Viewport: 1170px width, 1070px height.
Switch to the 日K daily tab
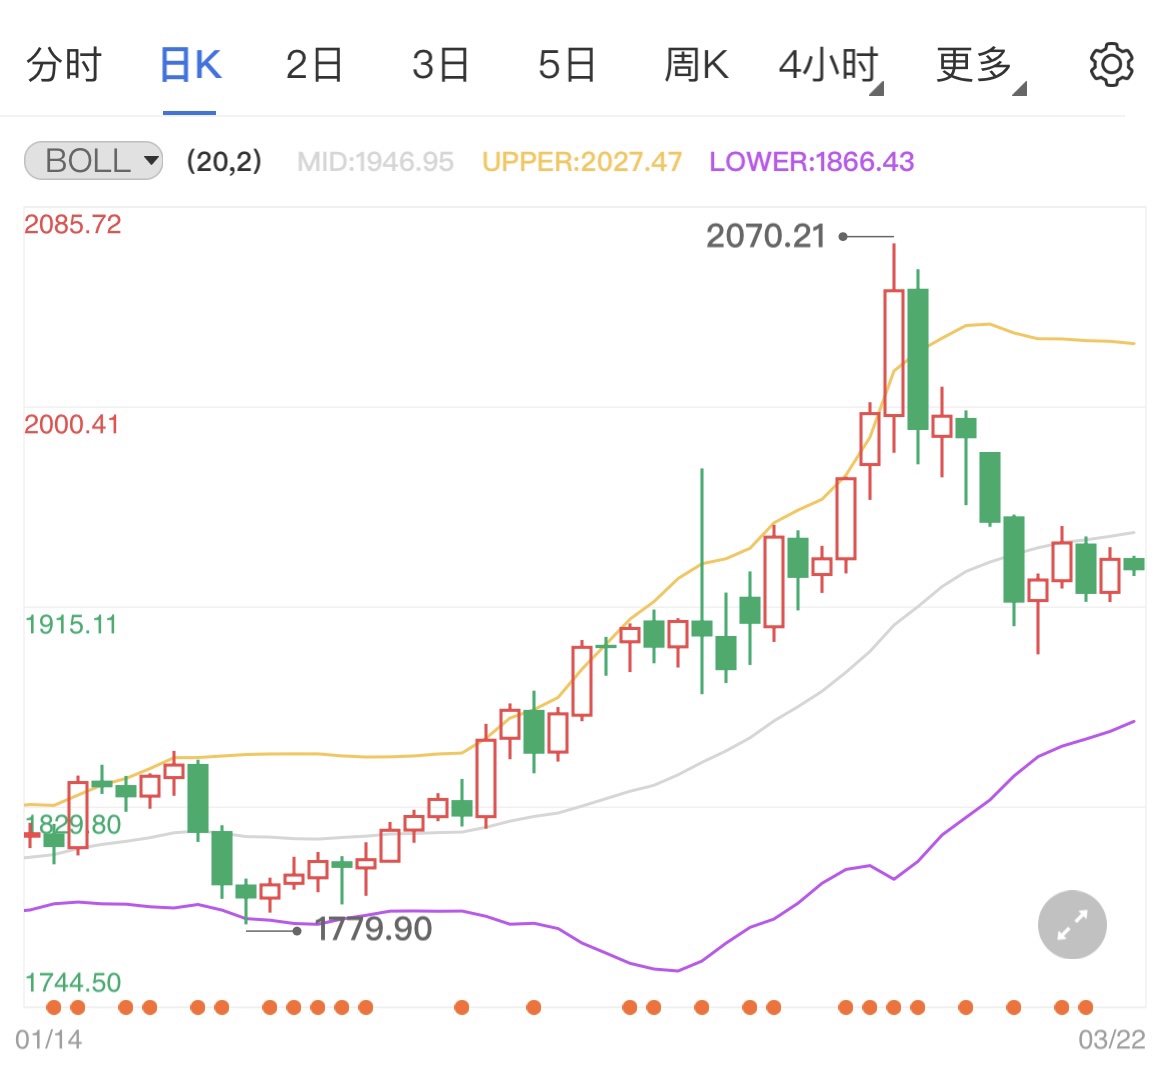(x=189, y=64)
